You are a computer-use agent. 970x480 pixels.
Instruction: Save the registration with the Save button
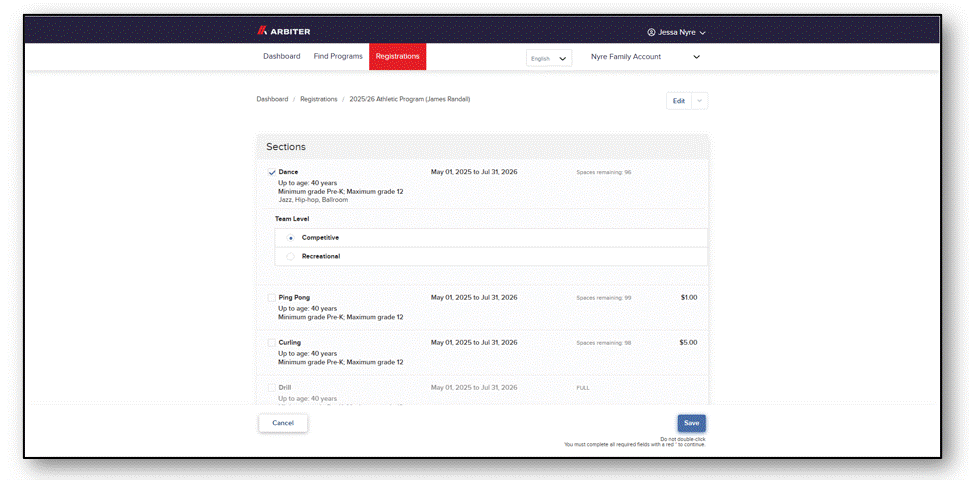(692, 423)
